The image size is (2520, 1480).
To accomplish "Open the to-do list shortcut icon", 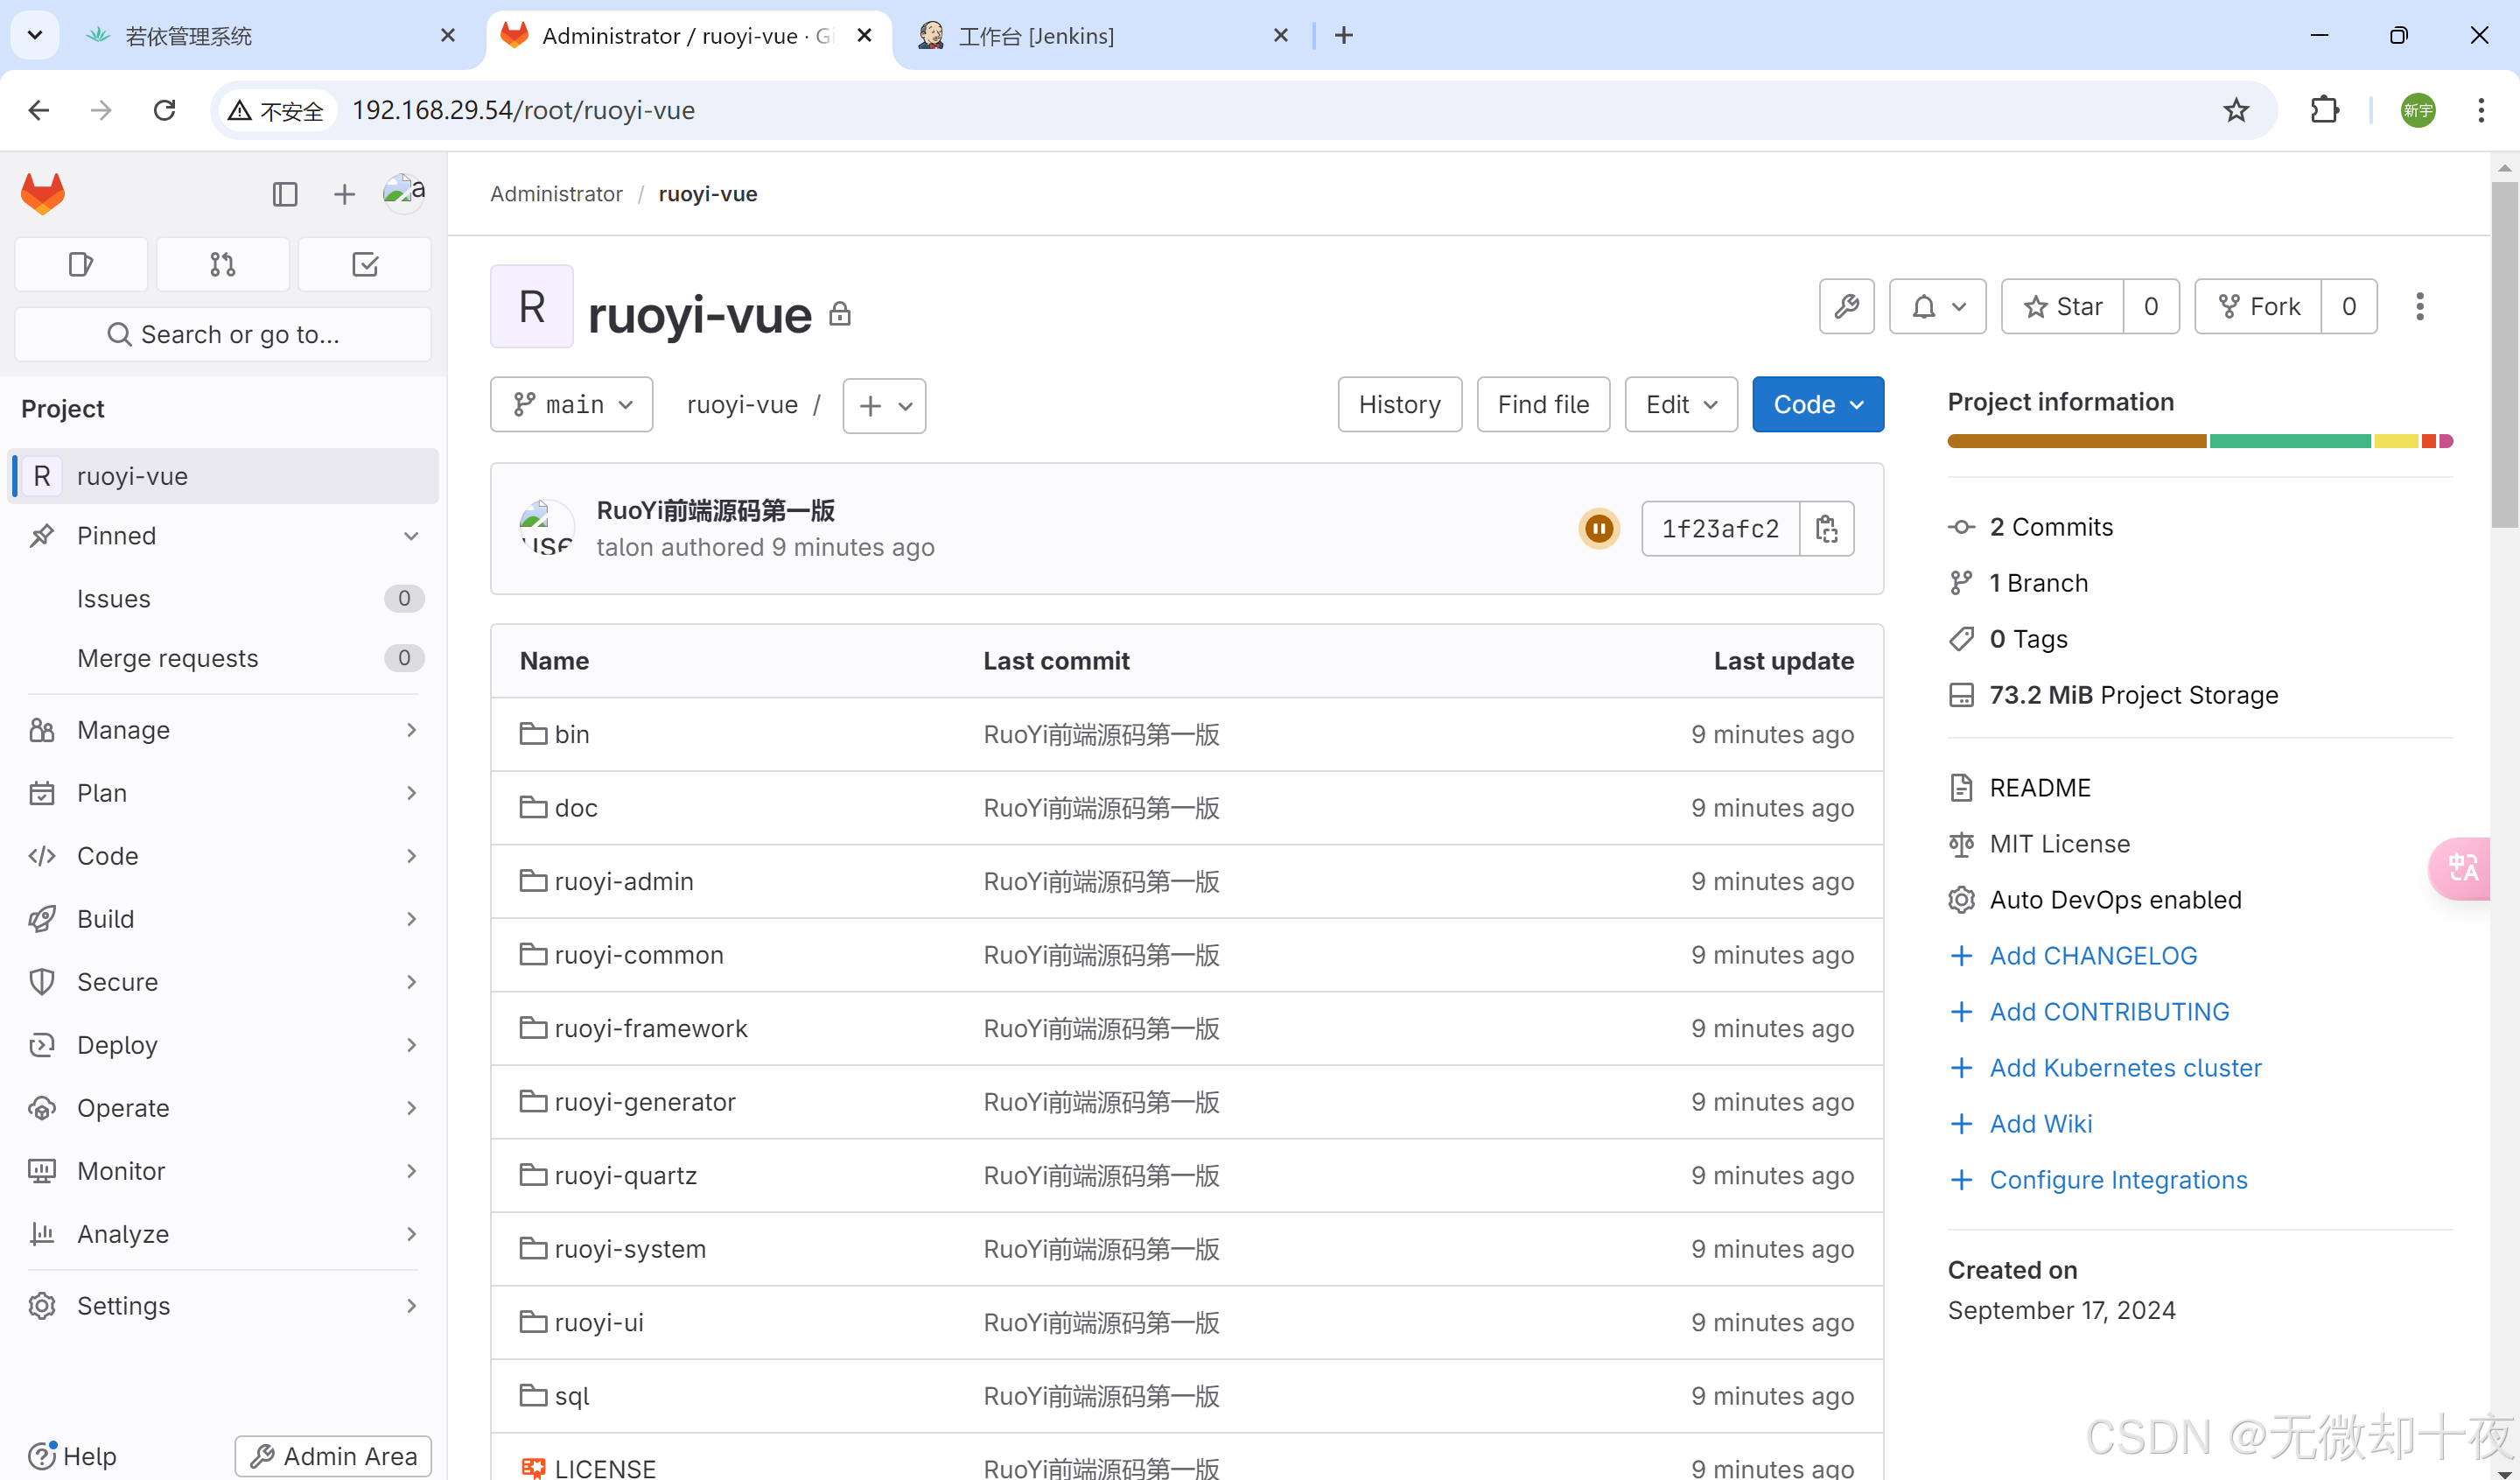I will 364,264.
